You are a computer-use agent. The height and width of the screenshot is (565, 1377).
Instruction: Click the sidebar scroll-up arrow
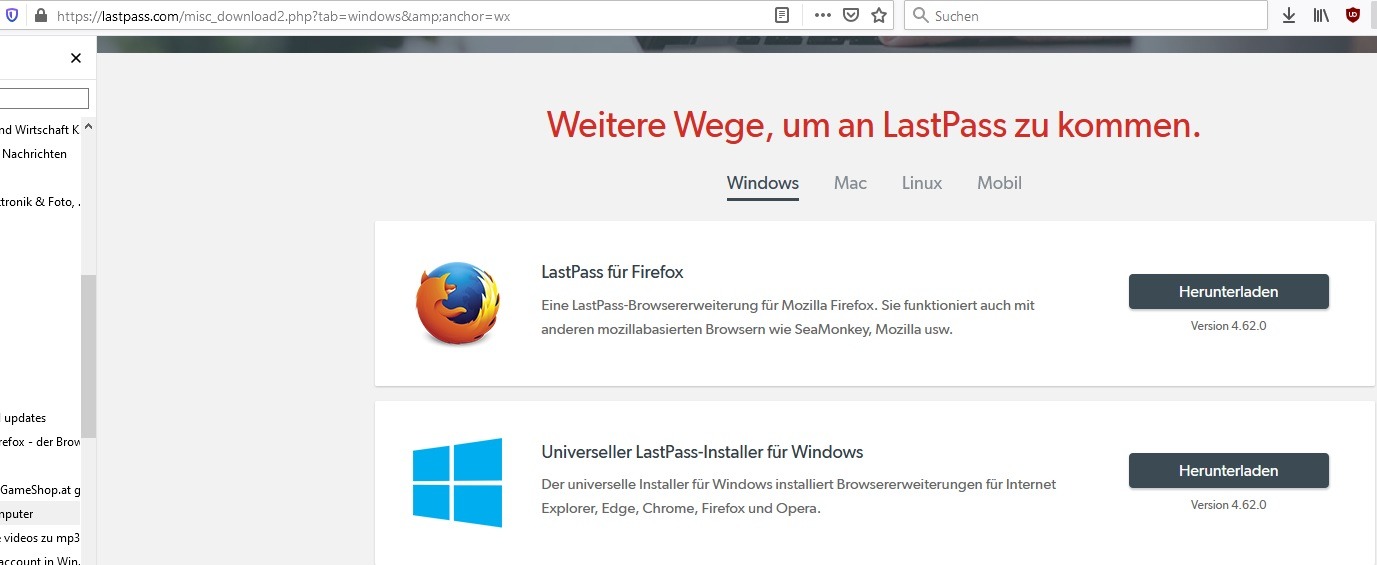88,128
